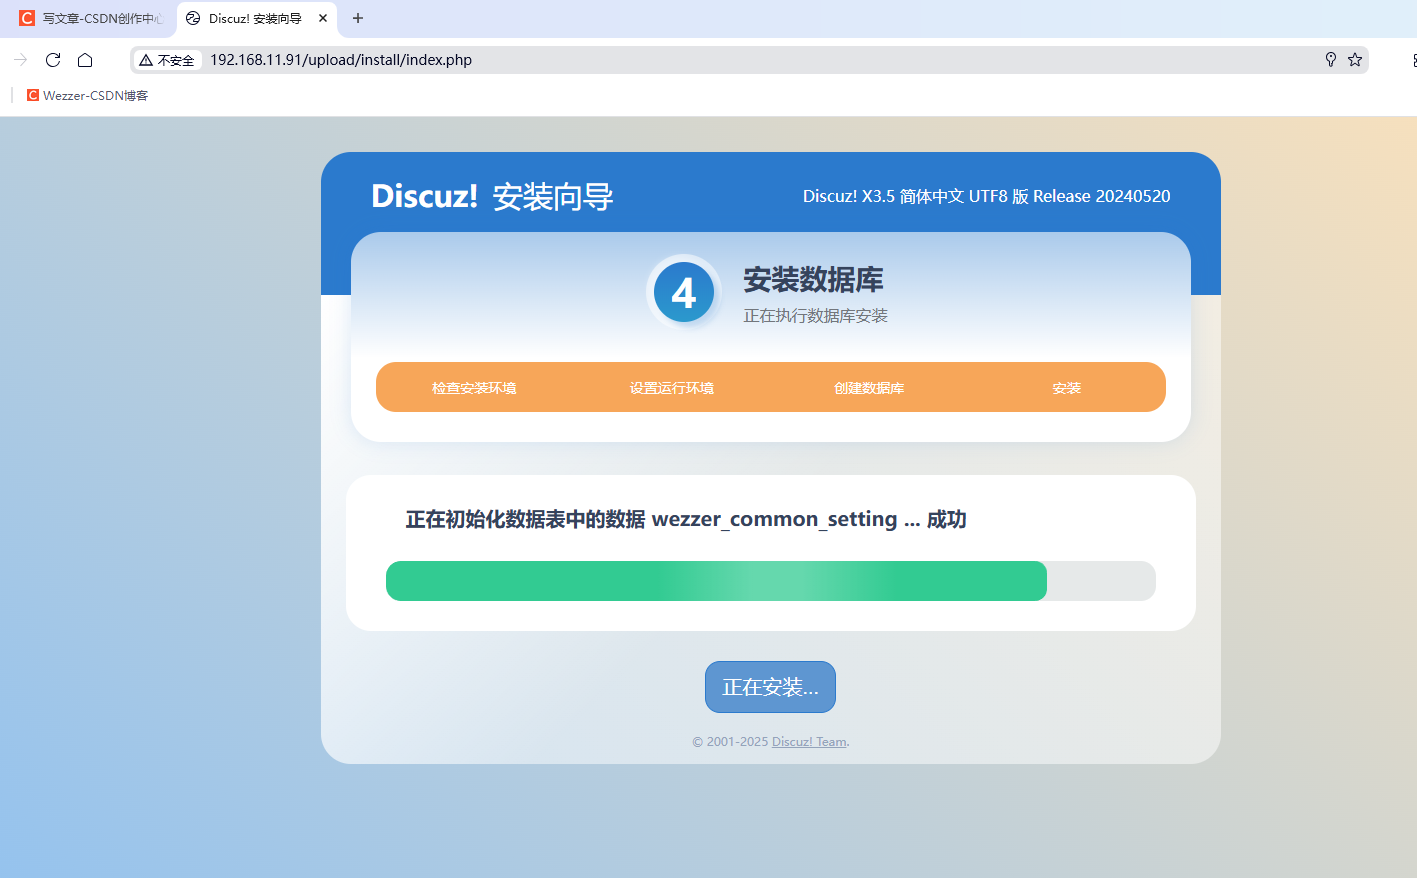Viewport: 1417px width, 878px height.
Task: Close the Discuz! 安装向导 tab
Action: tap(323, 18)
